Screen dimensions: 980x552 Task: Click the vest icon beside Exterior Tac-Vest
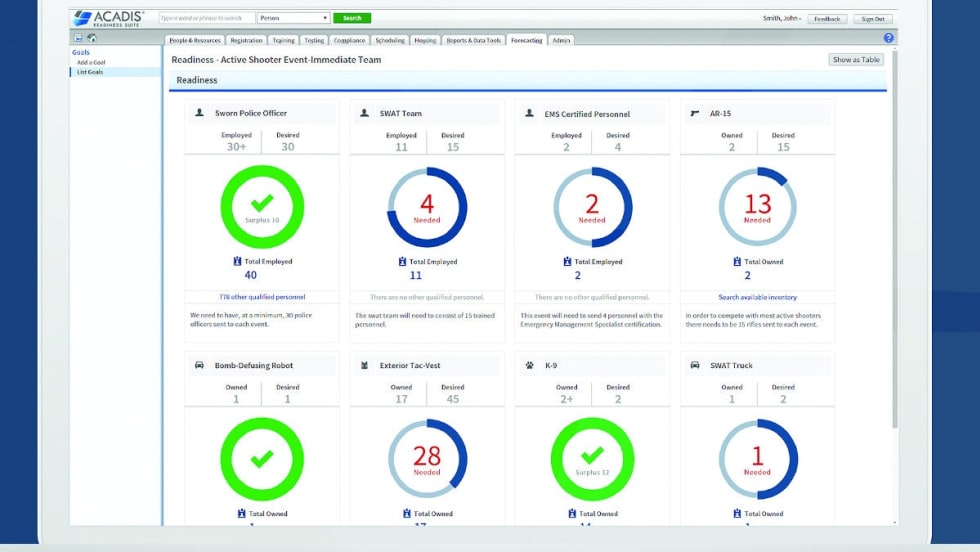pos(365,365)
